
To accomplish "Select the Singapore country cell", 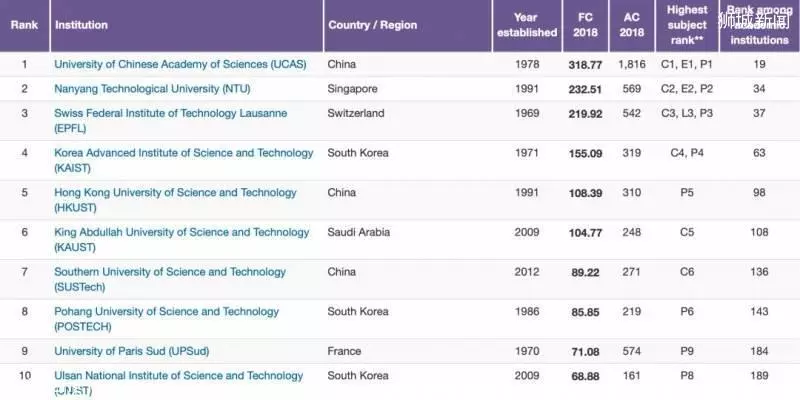I will tap(353, 89).
